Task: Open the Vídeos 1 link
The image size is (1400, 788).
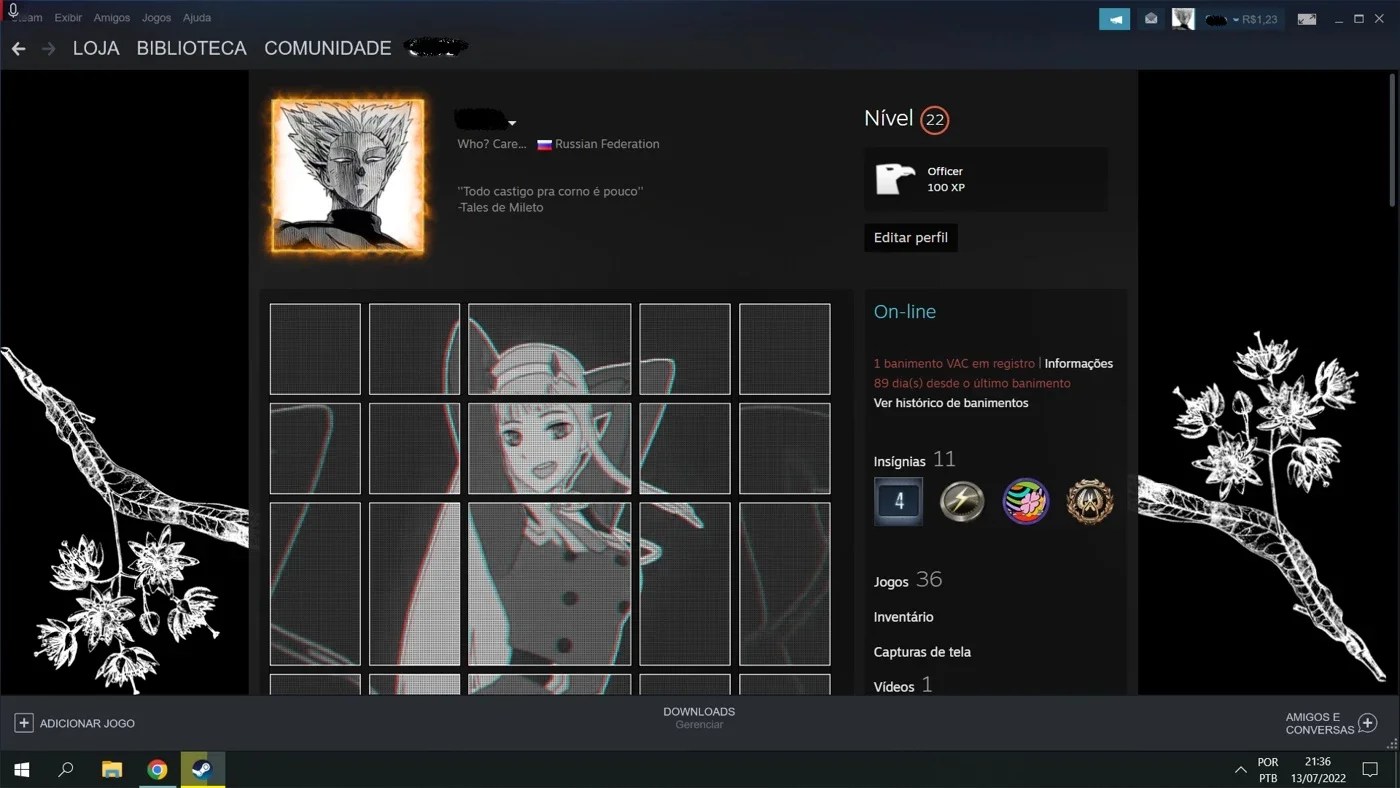Action: [902, 686]
